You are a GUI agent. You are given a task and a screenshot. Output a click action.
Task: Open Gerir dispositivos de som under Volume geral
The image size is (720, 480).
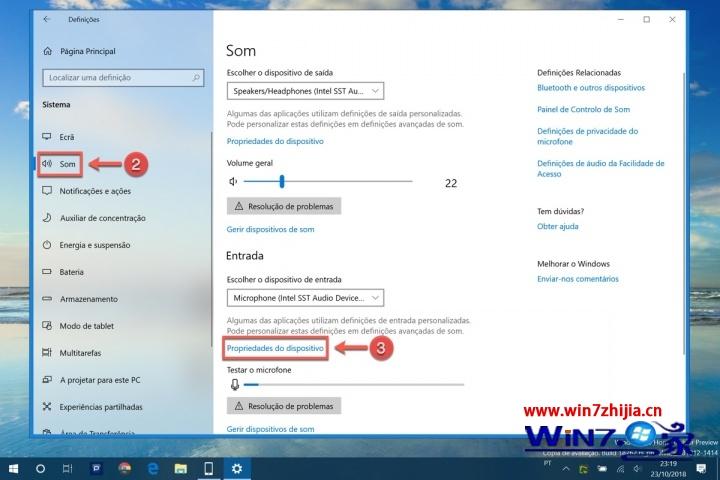(270, 229)
